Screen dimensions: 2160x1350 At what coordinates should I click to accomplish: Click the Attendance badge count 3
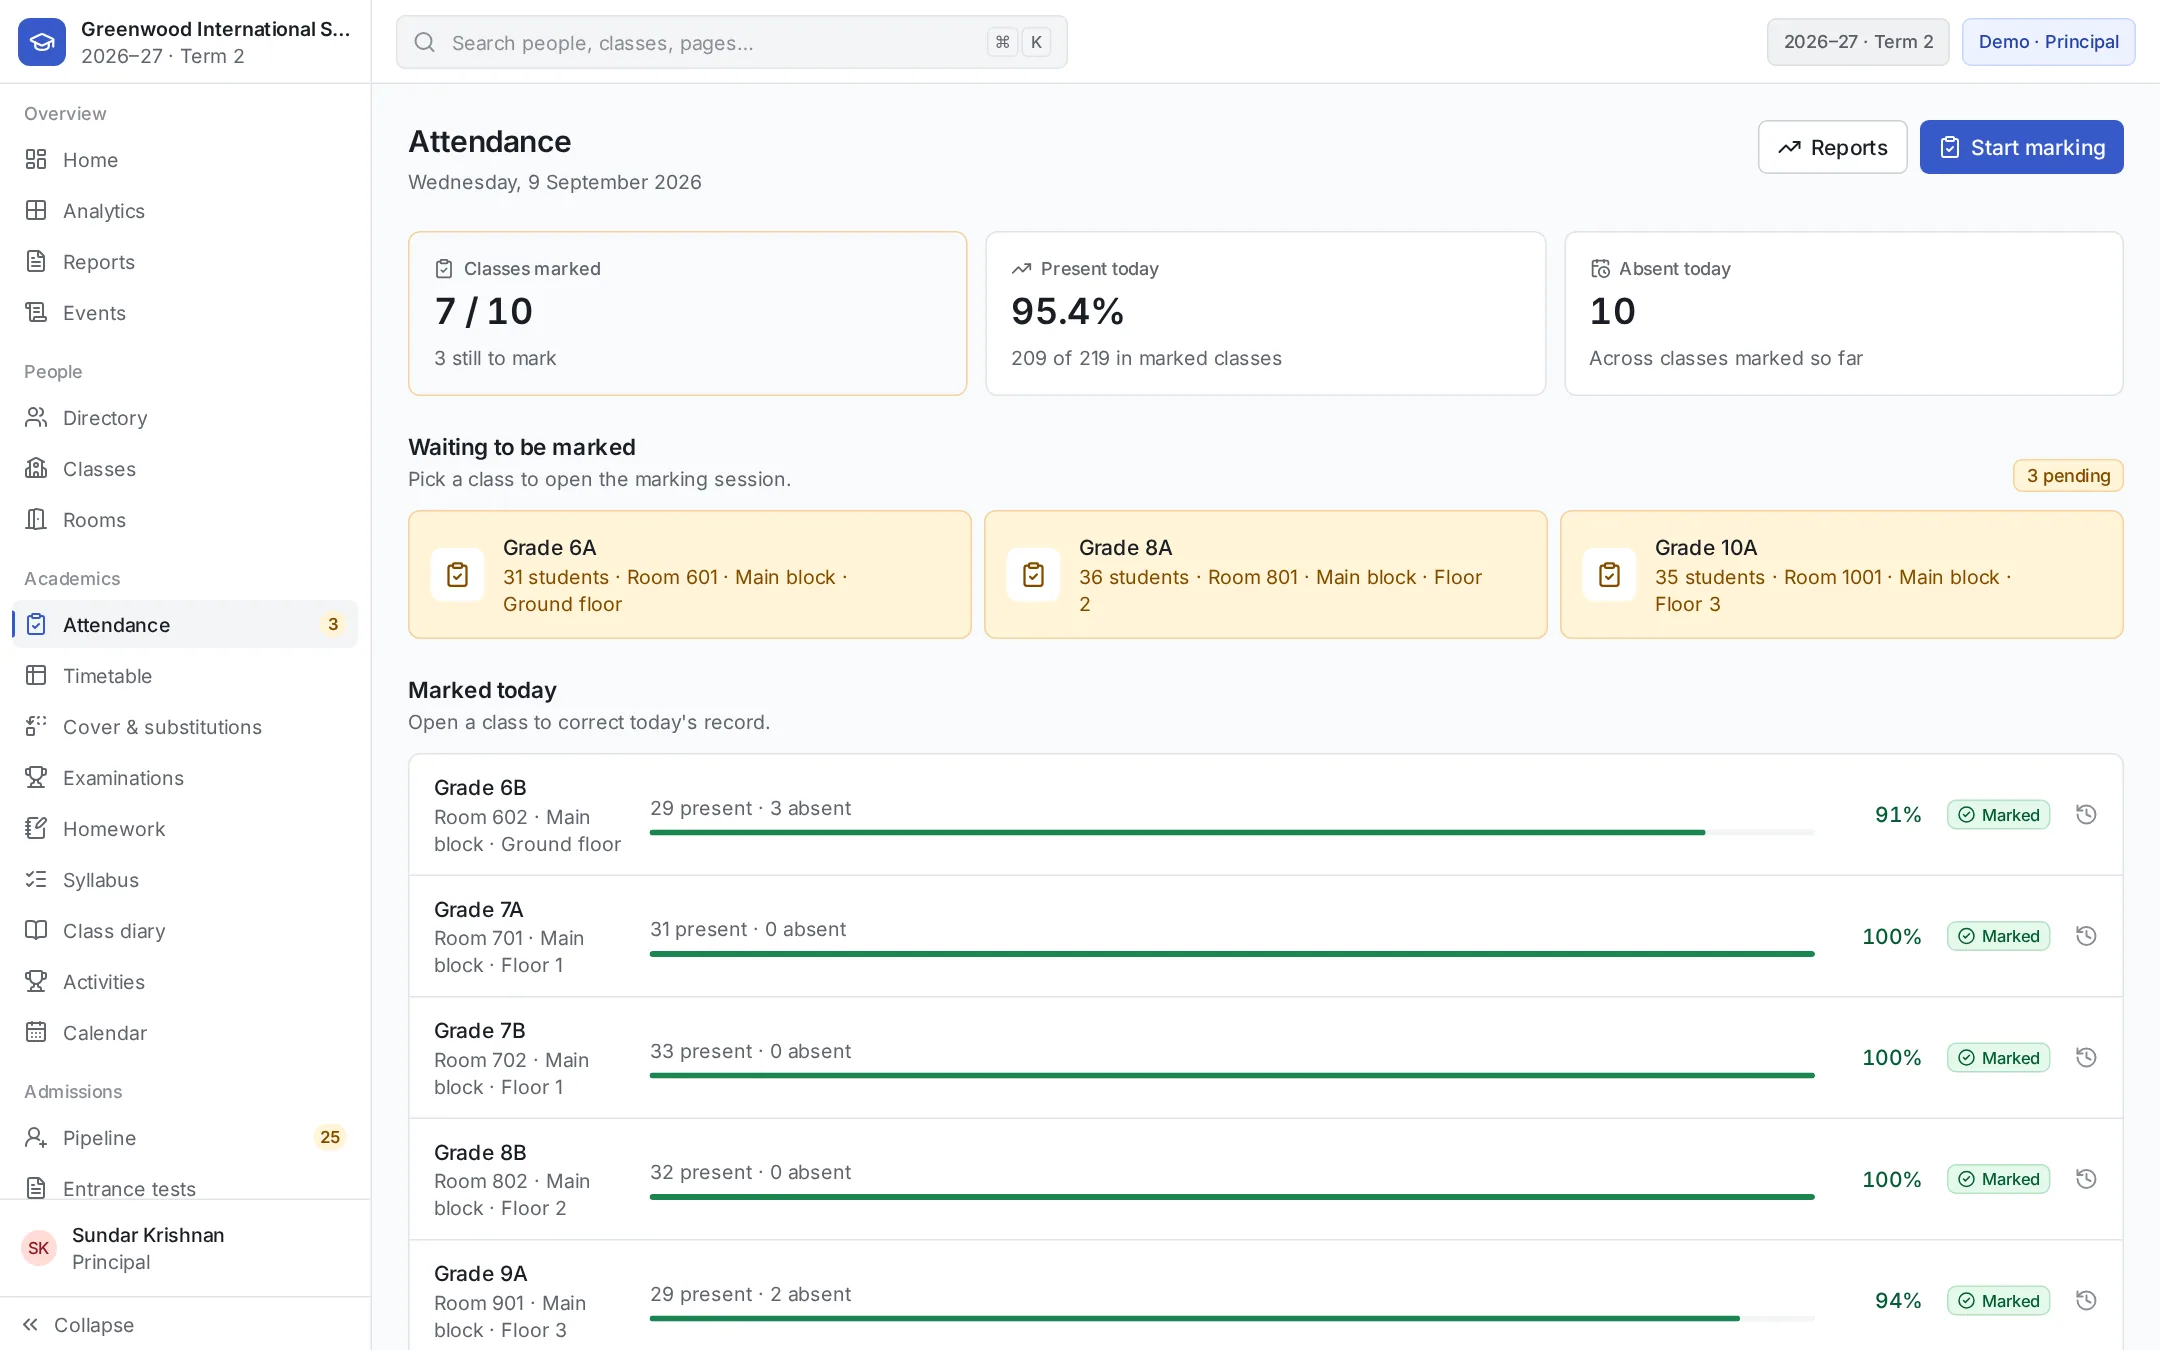pyautogui.click(x=333, y=625)
